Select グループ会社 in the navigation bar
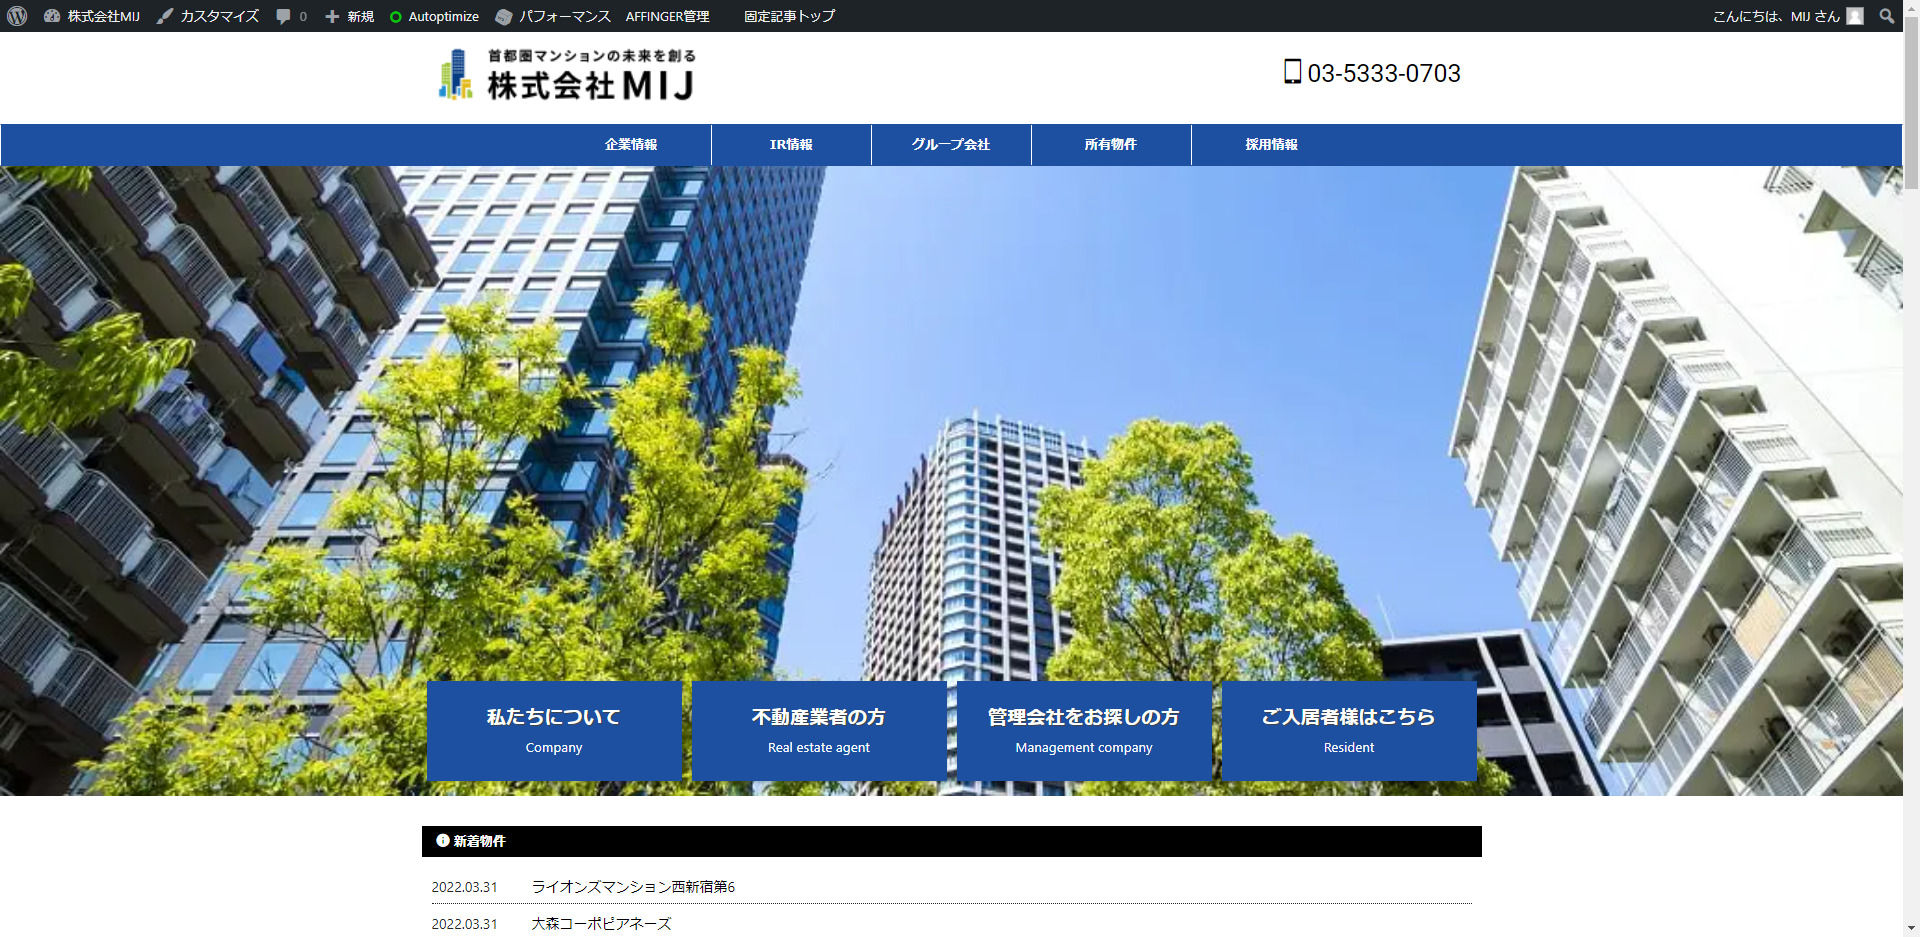 (x=950, y=144)
